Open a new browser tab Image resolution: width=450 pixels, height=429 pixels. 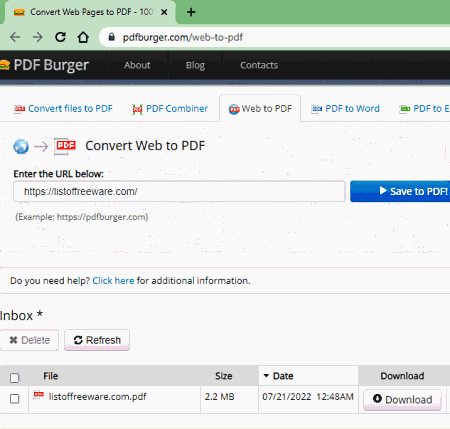tap(191, 12)
